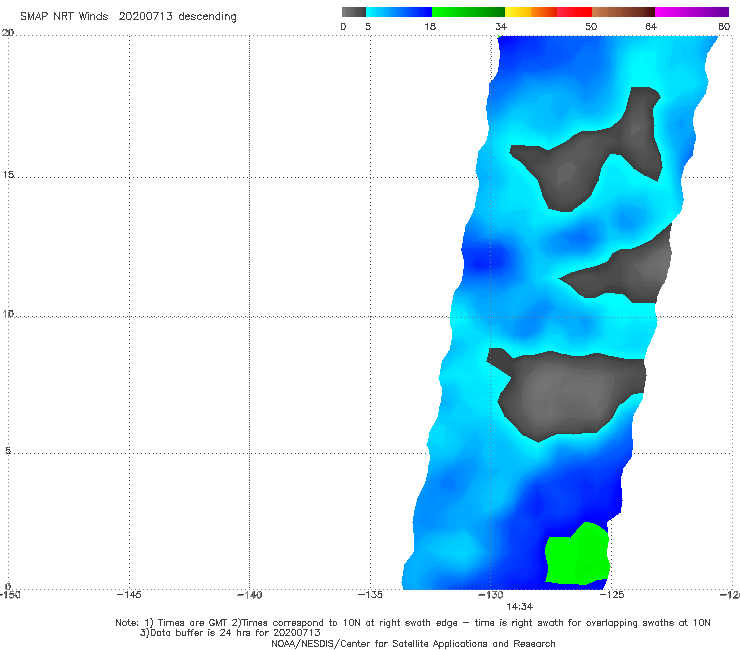Click the 'Data buffer is 24 hrs' note
Image resolution: width=740 pixels, height=650 pixels.
[x=230, y=633]
